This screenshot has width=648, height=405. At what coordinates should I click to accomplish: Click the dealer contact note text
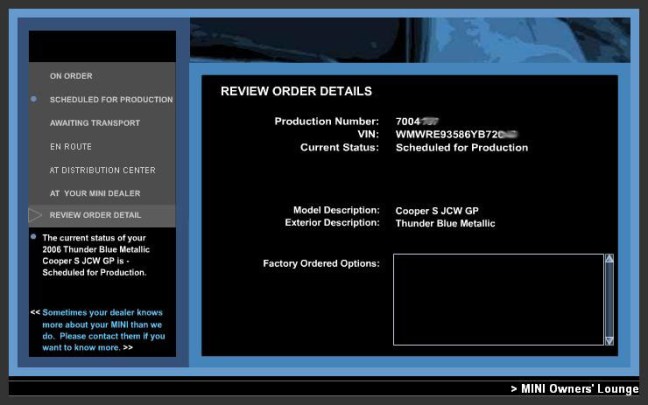point(101,330)
